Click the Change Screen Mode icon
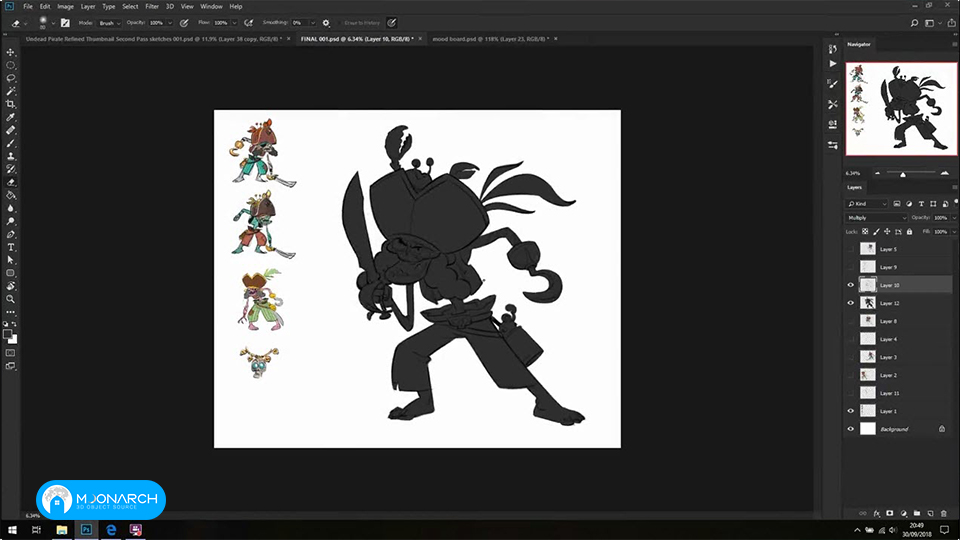960x540 pixels. point(10,366)
